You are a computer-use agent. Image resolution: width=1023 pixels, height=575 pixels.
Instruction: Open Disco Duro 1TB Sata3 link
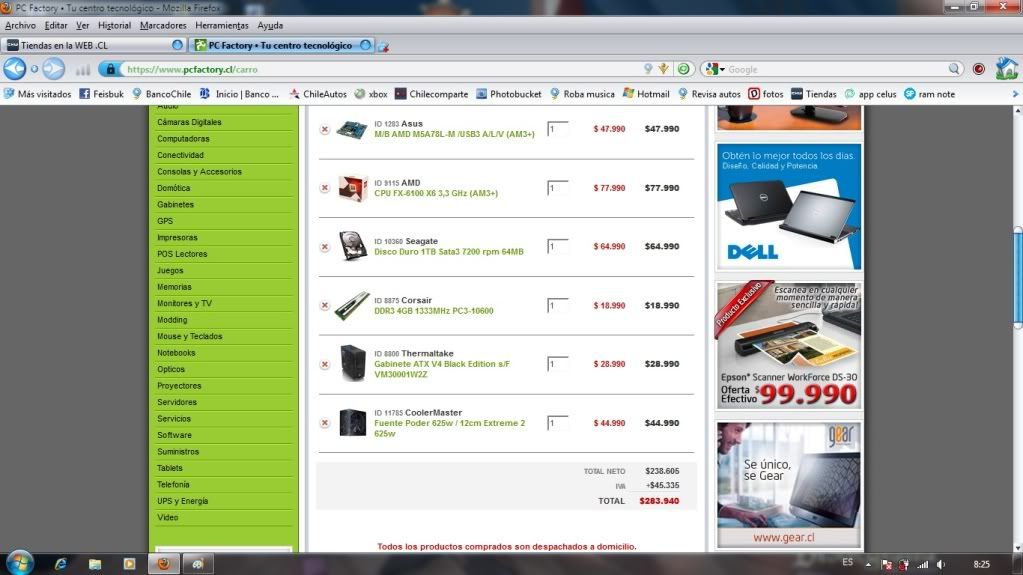coord(449,252)
